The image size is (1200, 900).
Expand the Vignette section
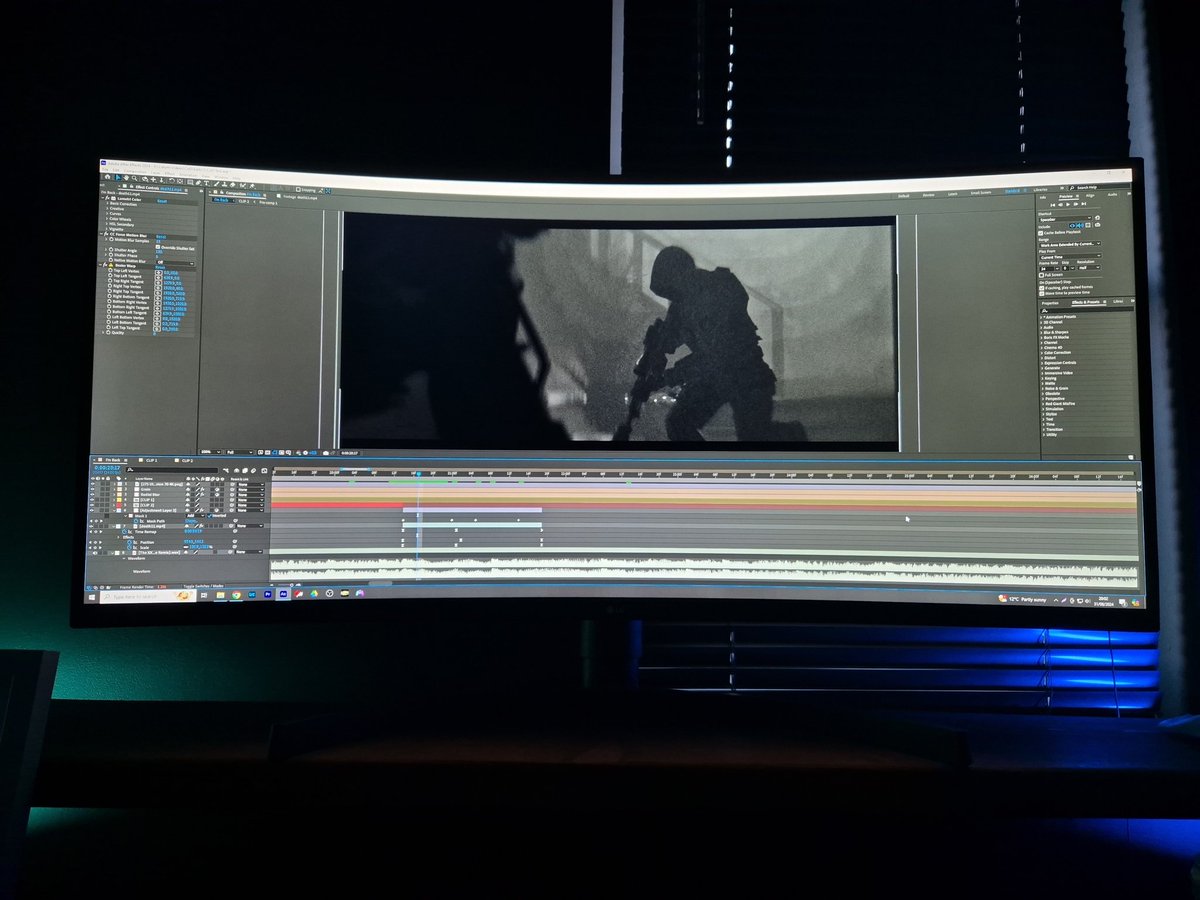(107, 229)
